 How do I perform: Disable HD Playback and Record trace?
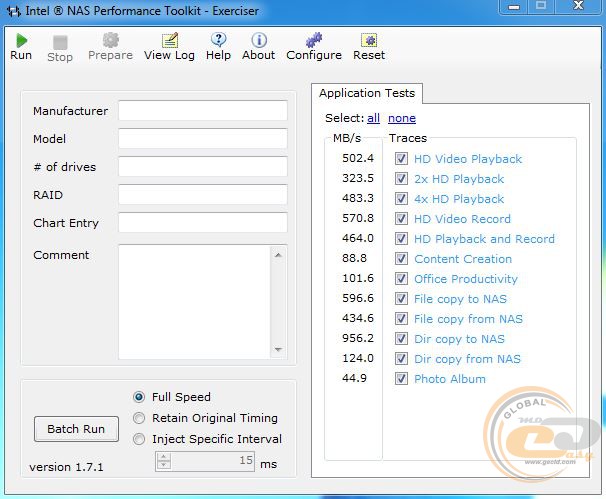pos(401,238)
